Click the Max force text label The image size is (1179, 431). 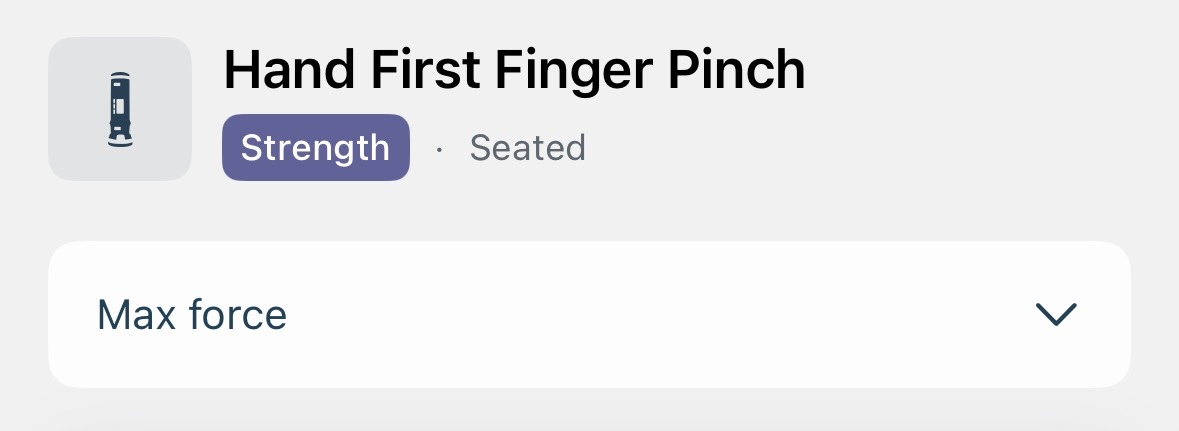pyautogui.click(x=192, y=314)
